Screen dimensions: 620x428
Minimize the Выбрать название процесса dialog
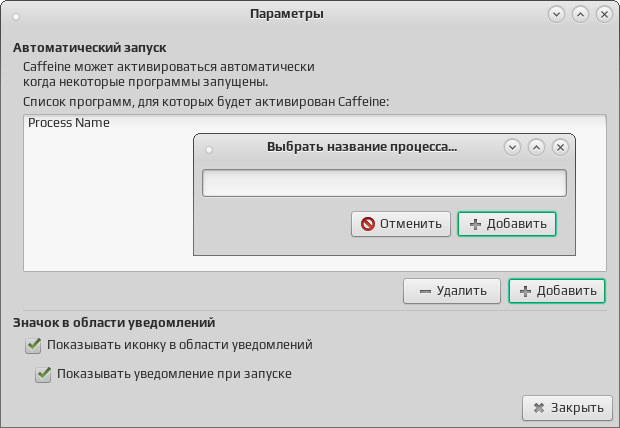click(x=512, y=148)
